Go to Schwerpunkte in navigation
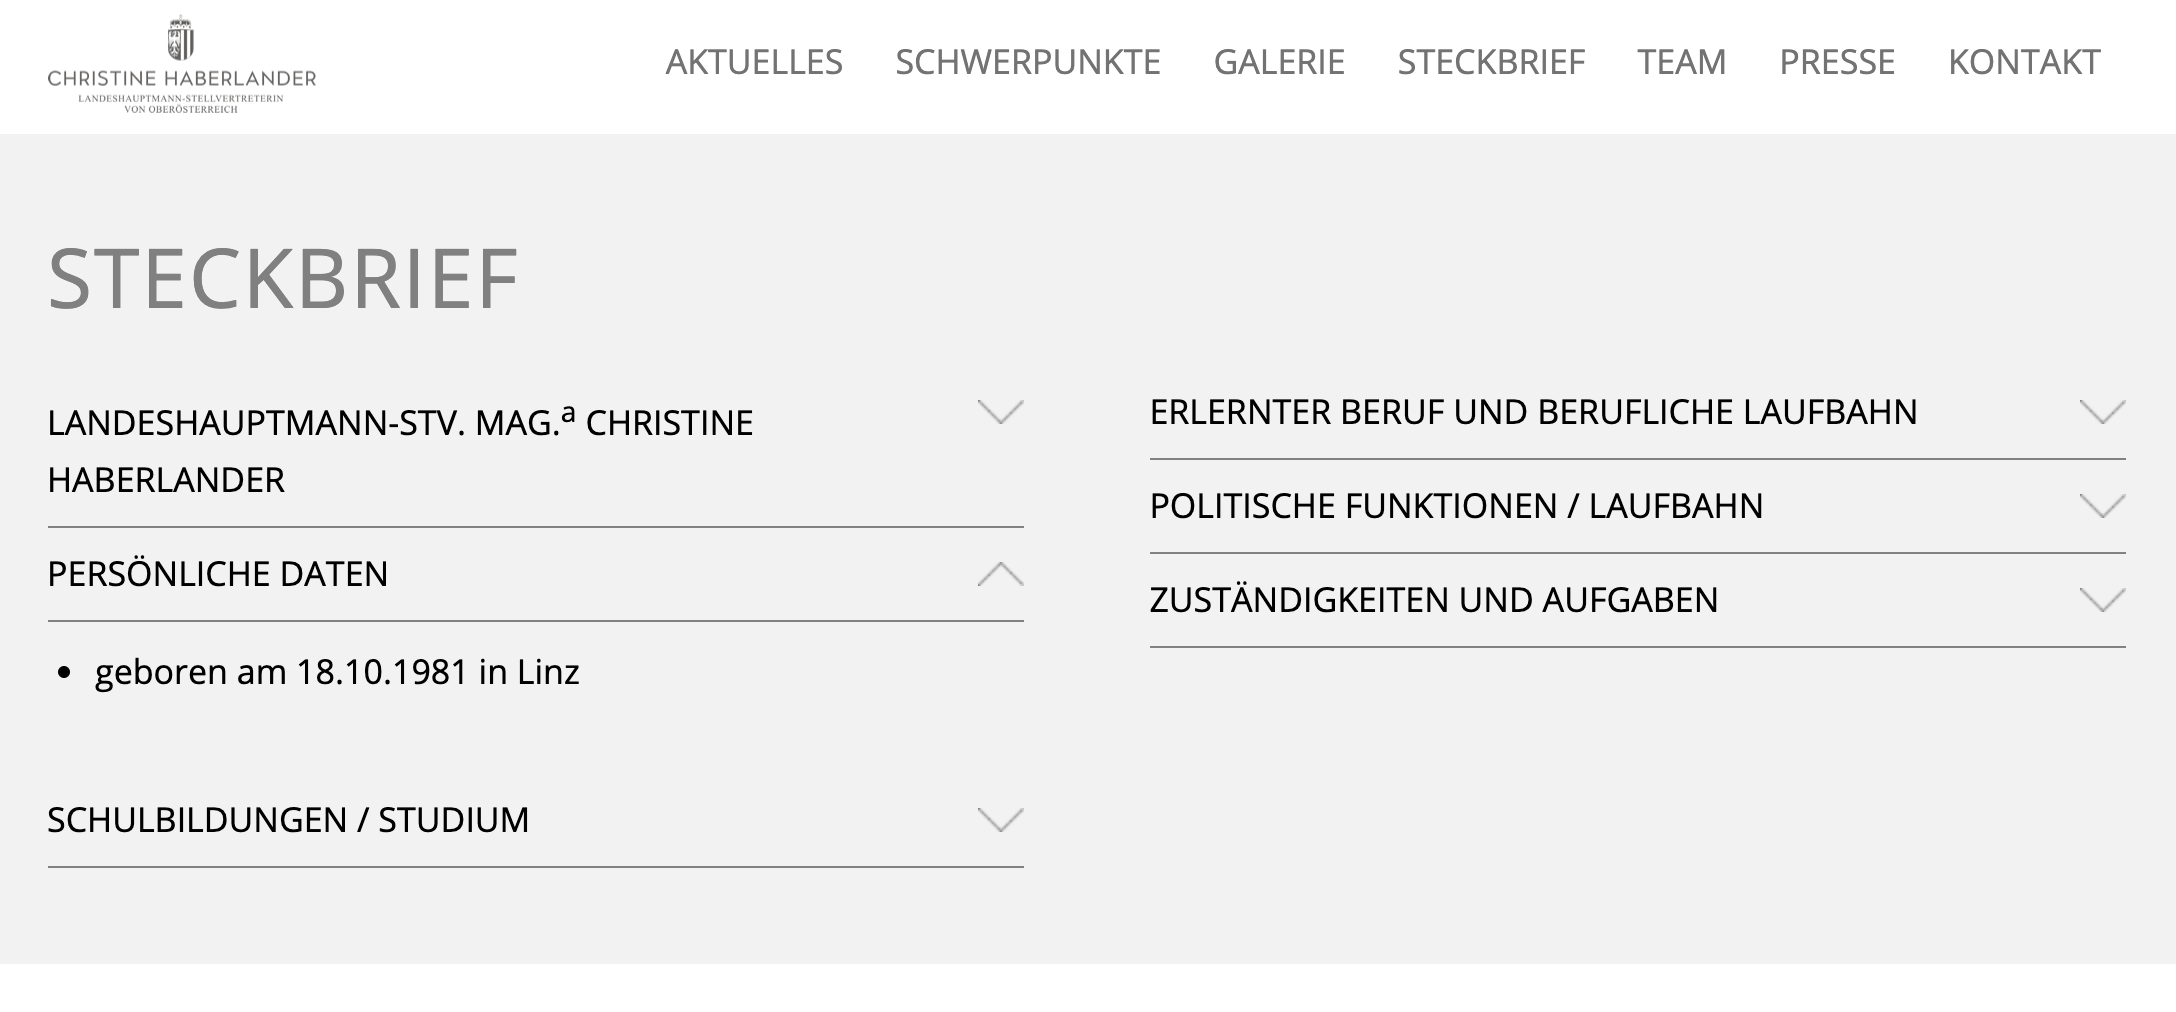The image size is (2176, 1012). coord(1028,62)
